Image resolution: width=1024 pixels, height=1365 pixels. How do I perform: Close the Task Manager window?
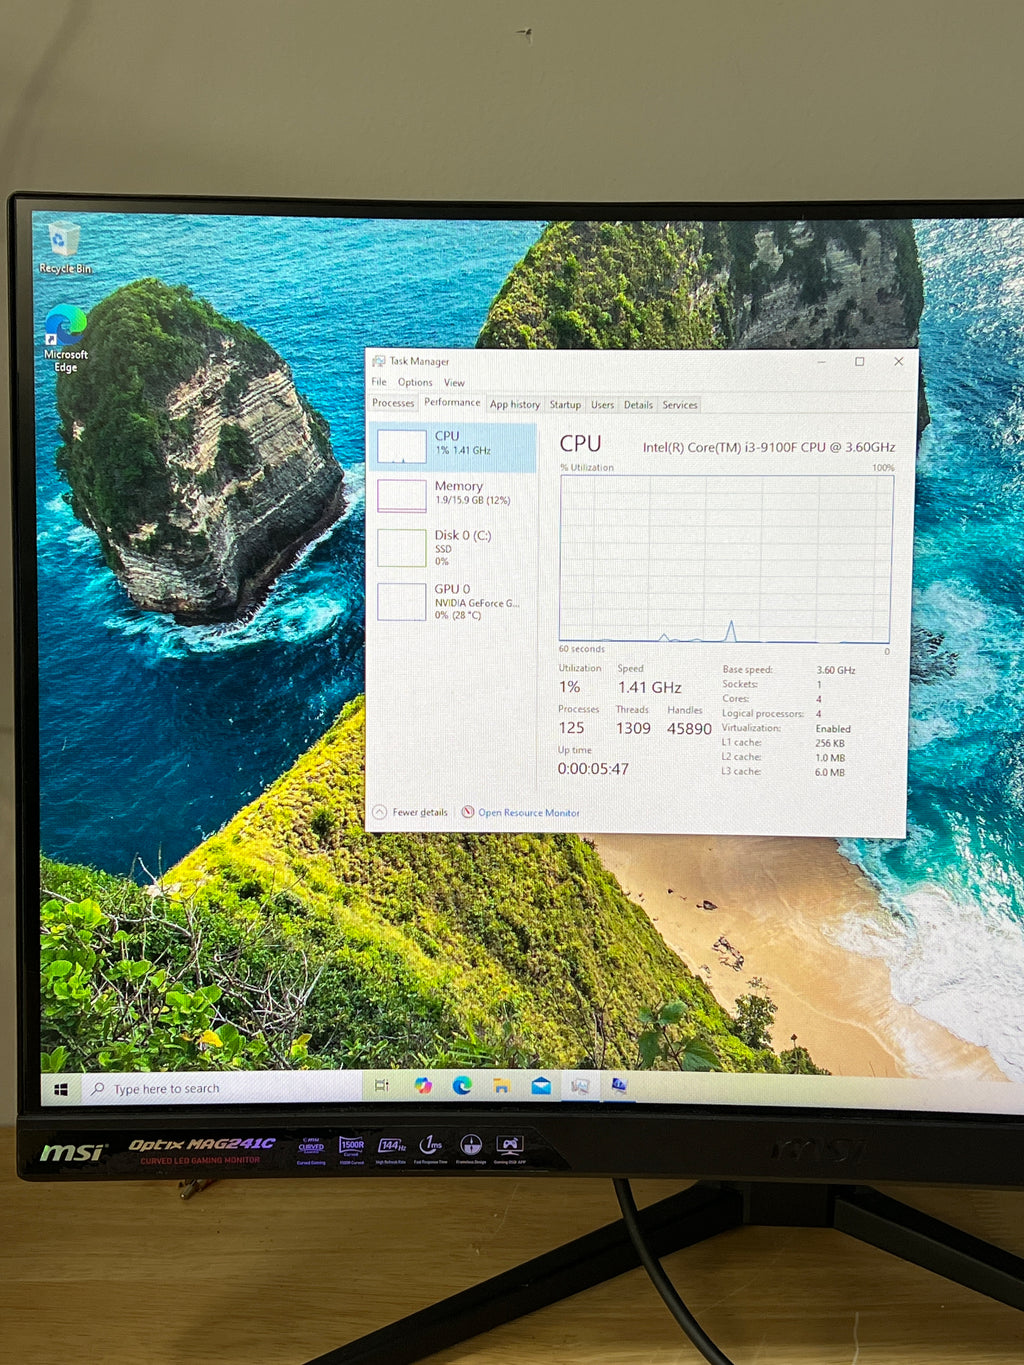click(x=898, y=362)
